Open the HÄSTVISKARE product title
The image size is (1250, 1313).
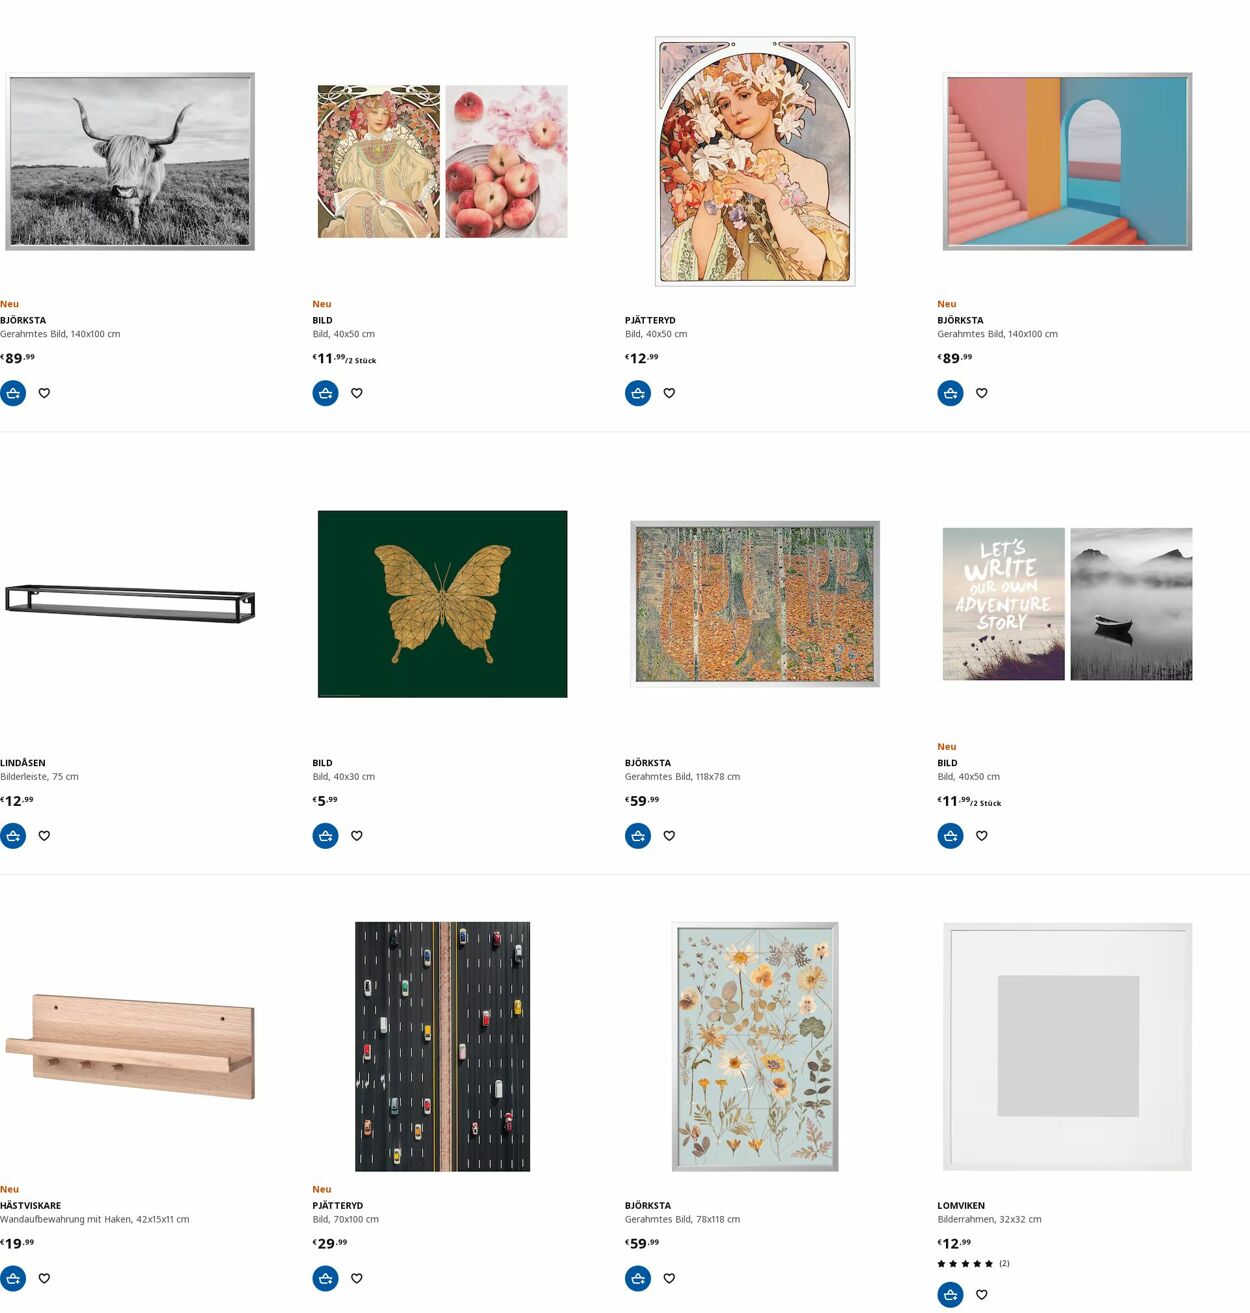(30, 1206)
